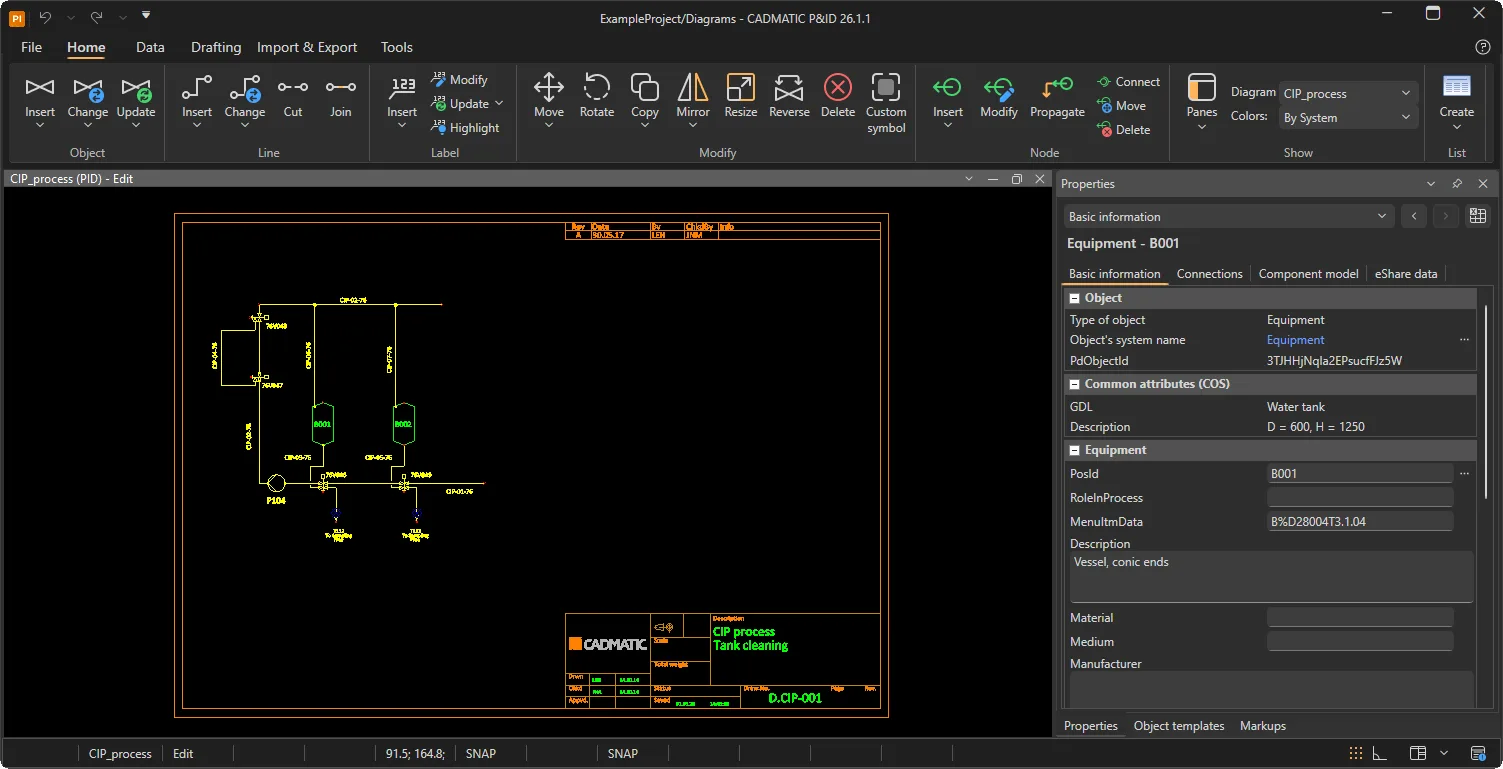Open the Help question mark icon

(1483, 47)
